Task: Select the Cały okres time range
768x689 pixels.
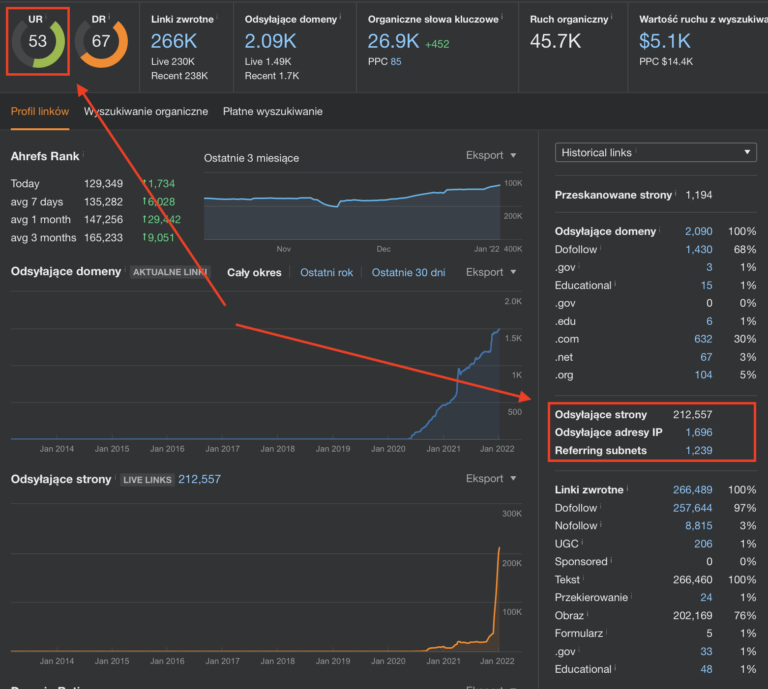Action: (254, 273)
